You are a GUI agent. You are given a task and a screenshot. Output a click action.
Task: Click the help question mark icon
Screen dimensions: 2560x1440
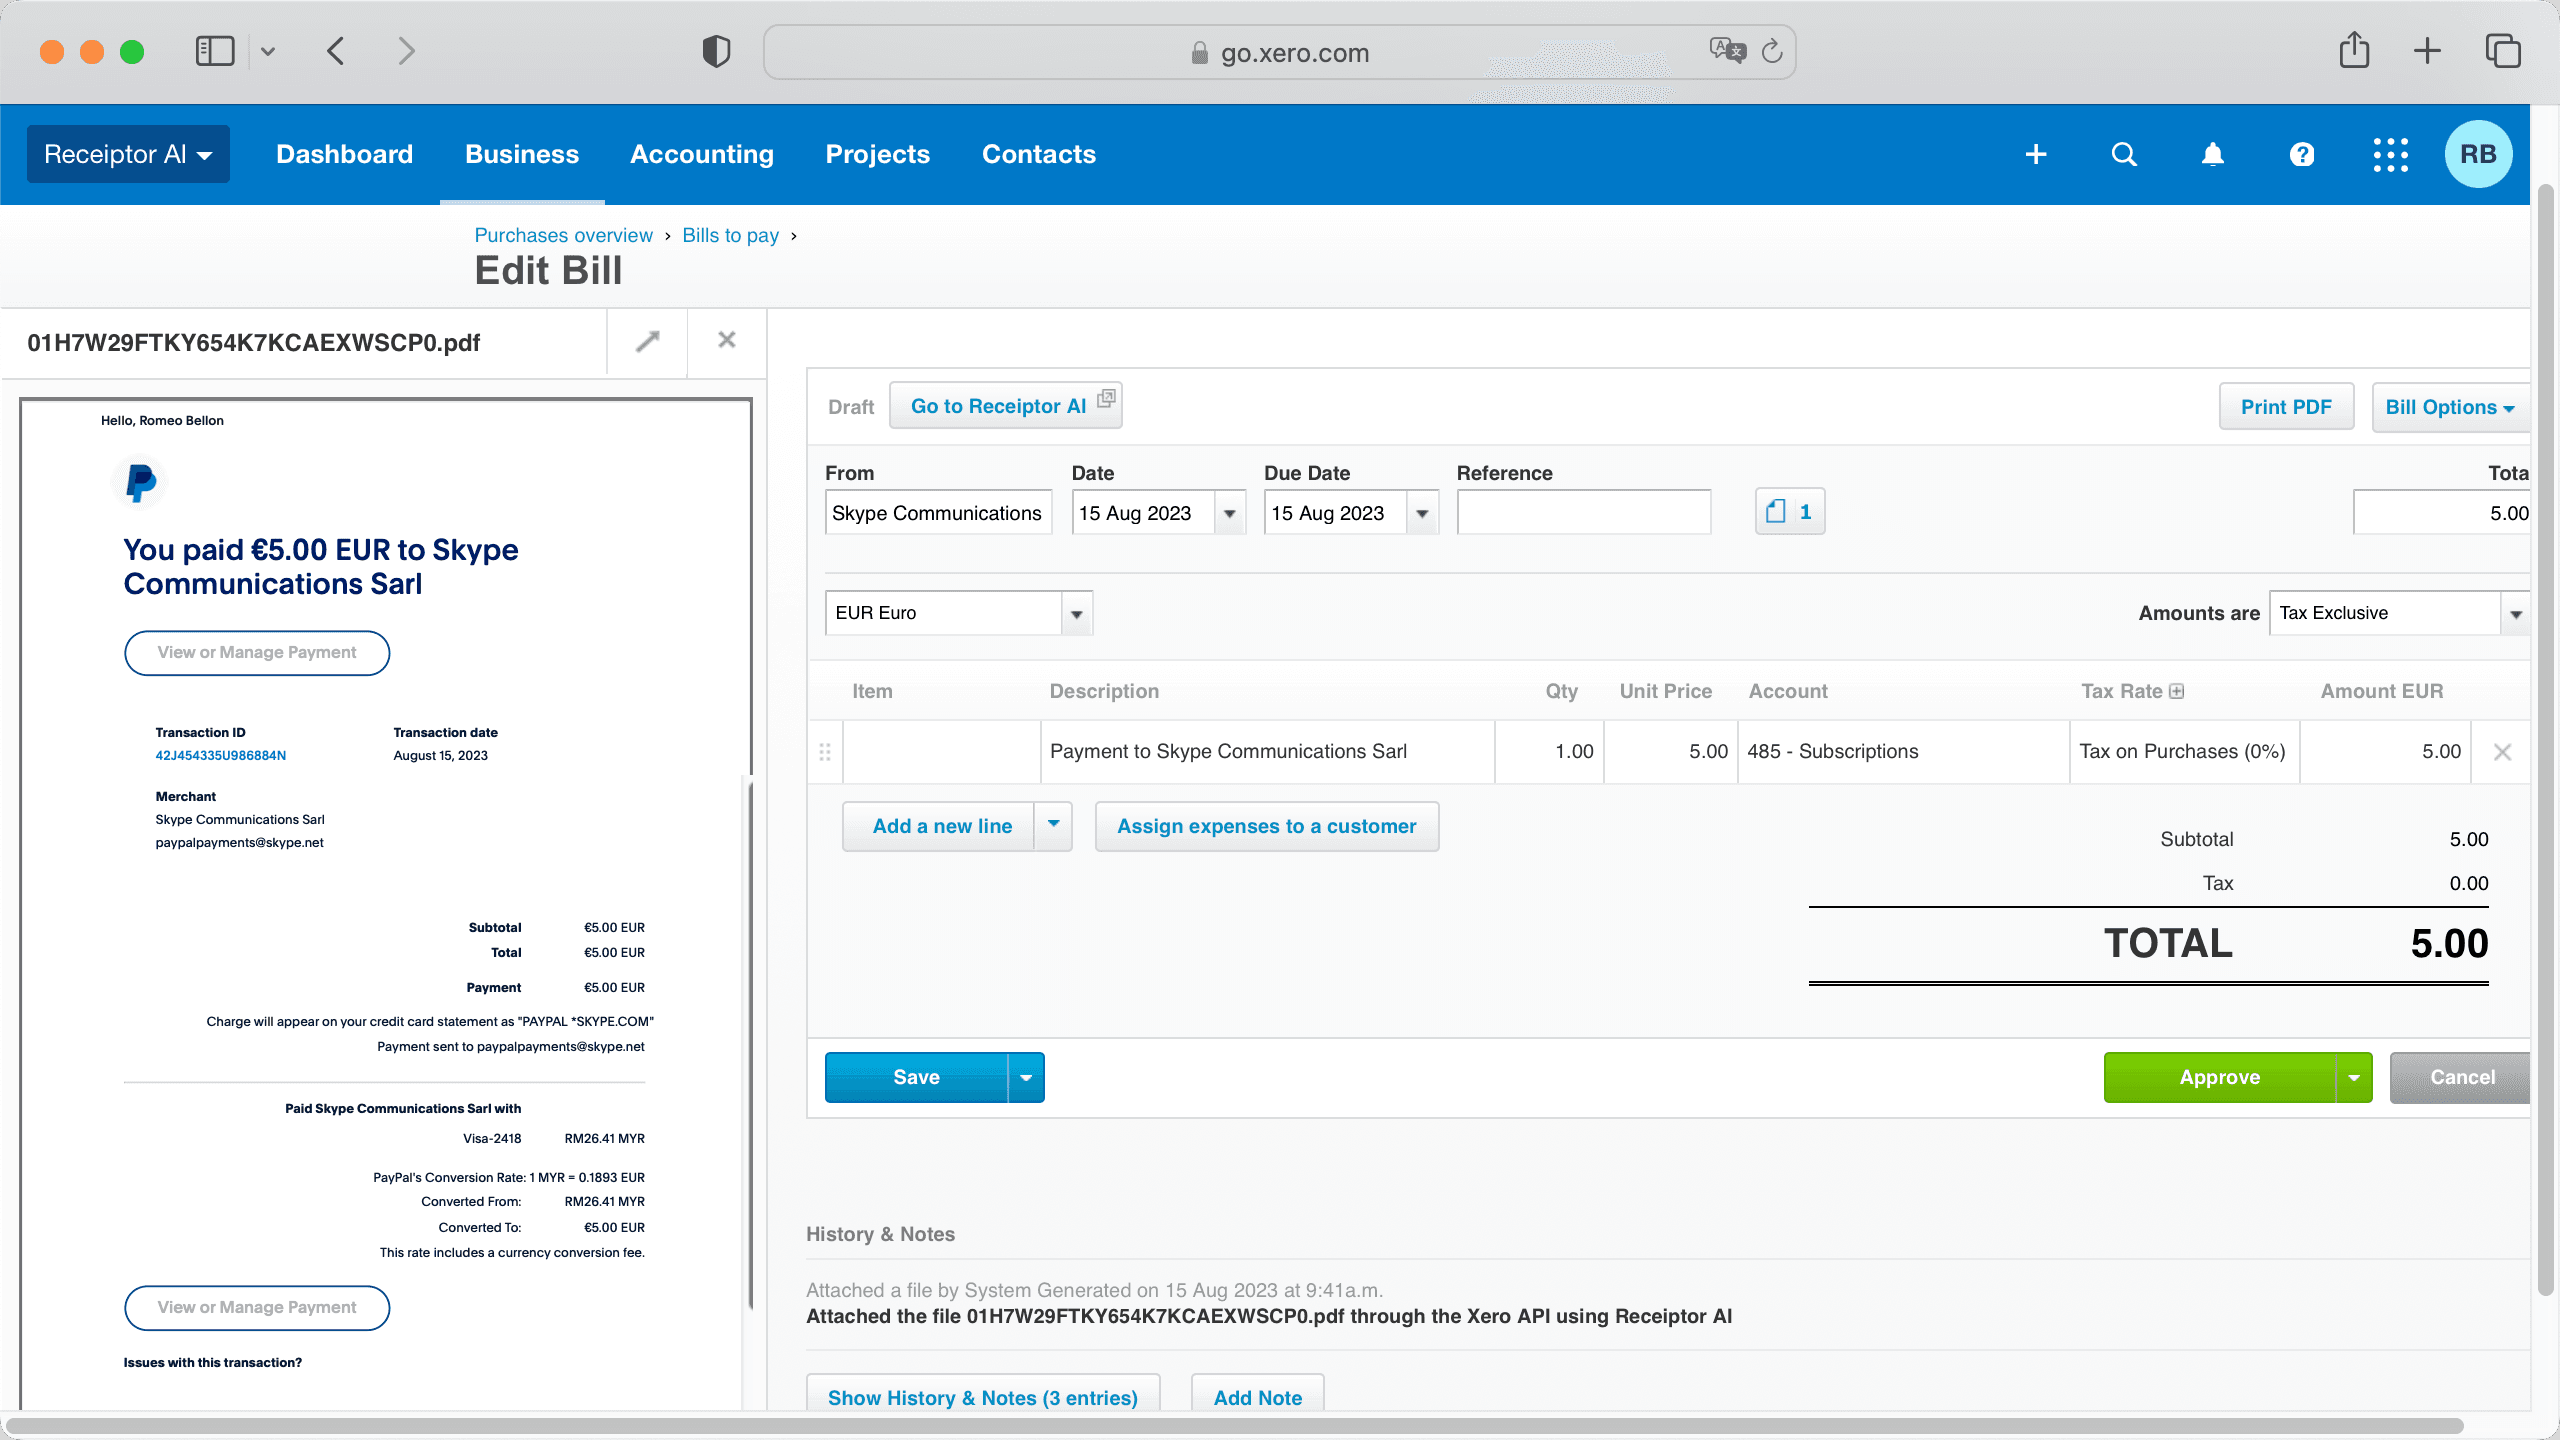(2302, 154)
